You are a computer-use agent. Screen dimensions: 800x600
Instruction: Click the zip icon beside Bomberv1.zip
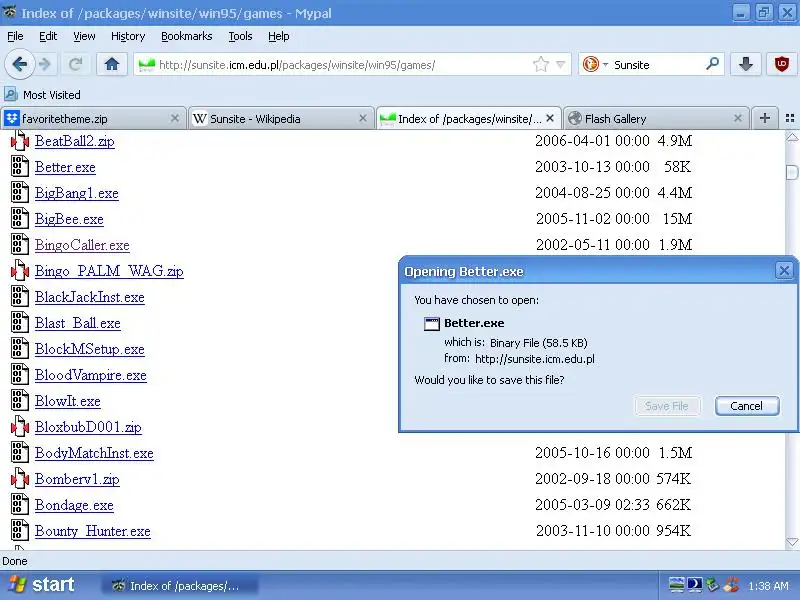19,479
